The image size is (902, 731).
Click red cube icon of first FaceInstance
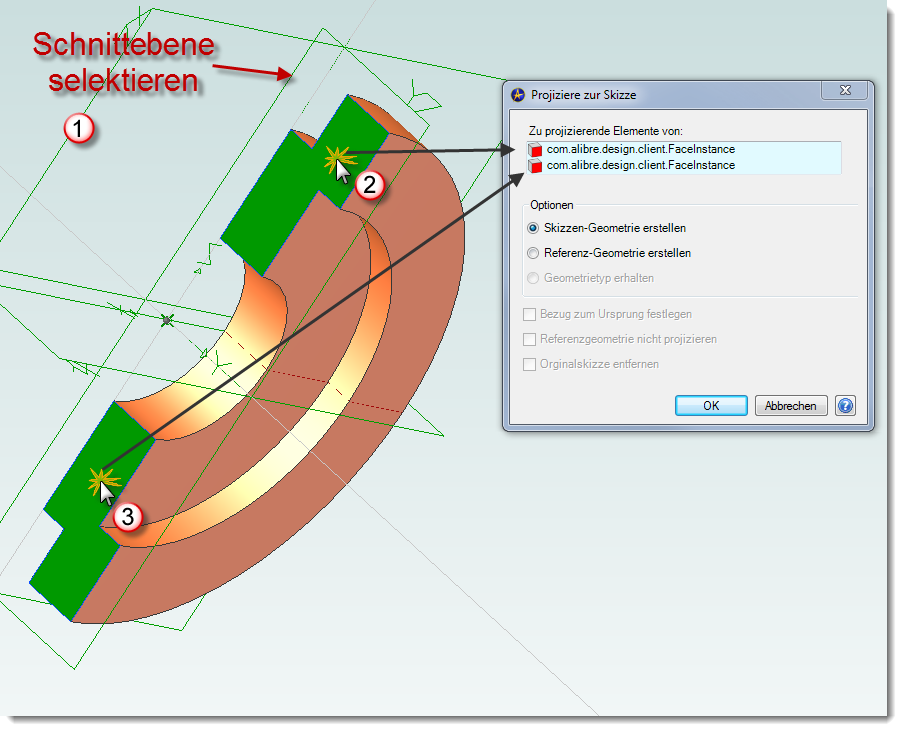coord(536,150)
